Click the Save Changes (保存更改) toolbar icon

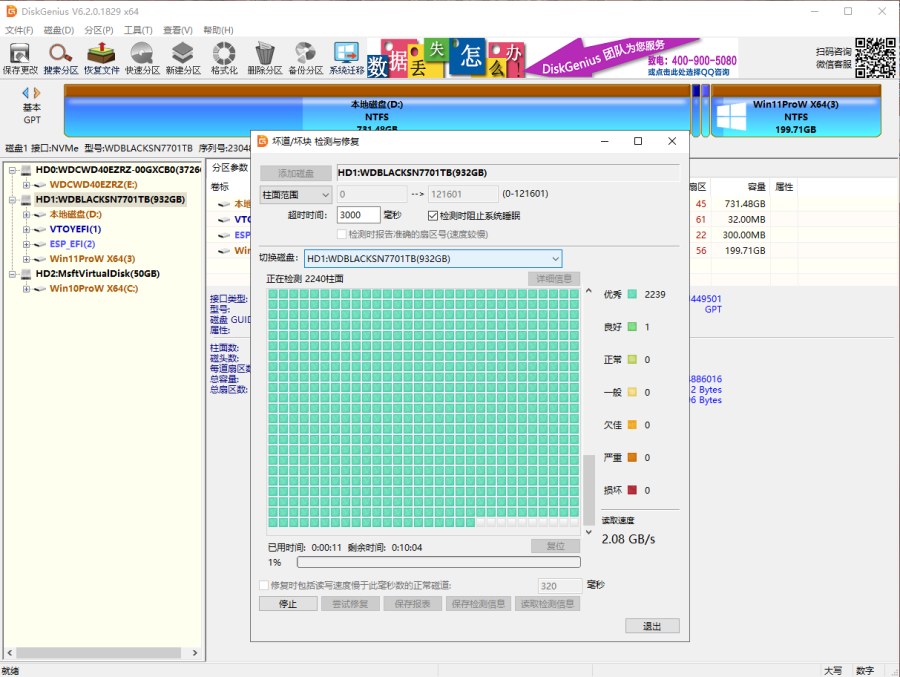coord(20,58)
